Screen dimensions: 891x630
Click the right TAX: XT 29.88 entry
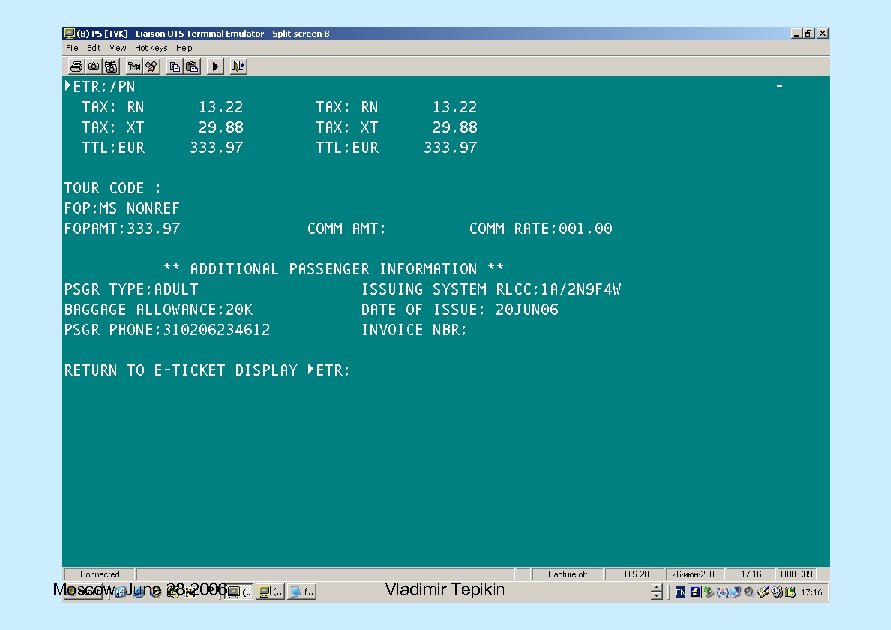pyautogui.click(x=396, y=128)
